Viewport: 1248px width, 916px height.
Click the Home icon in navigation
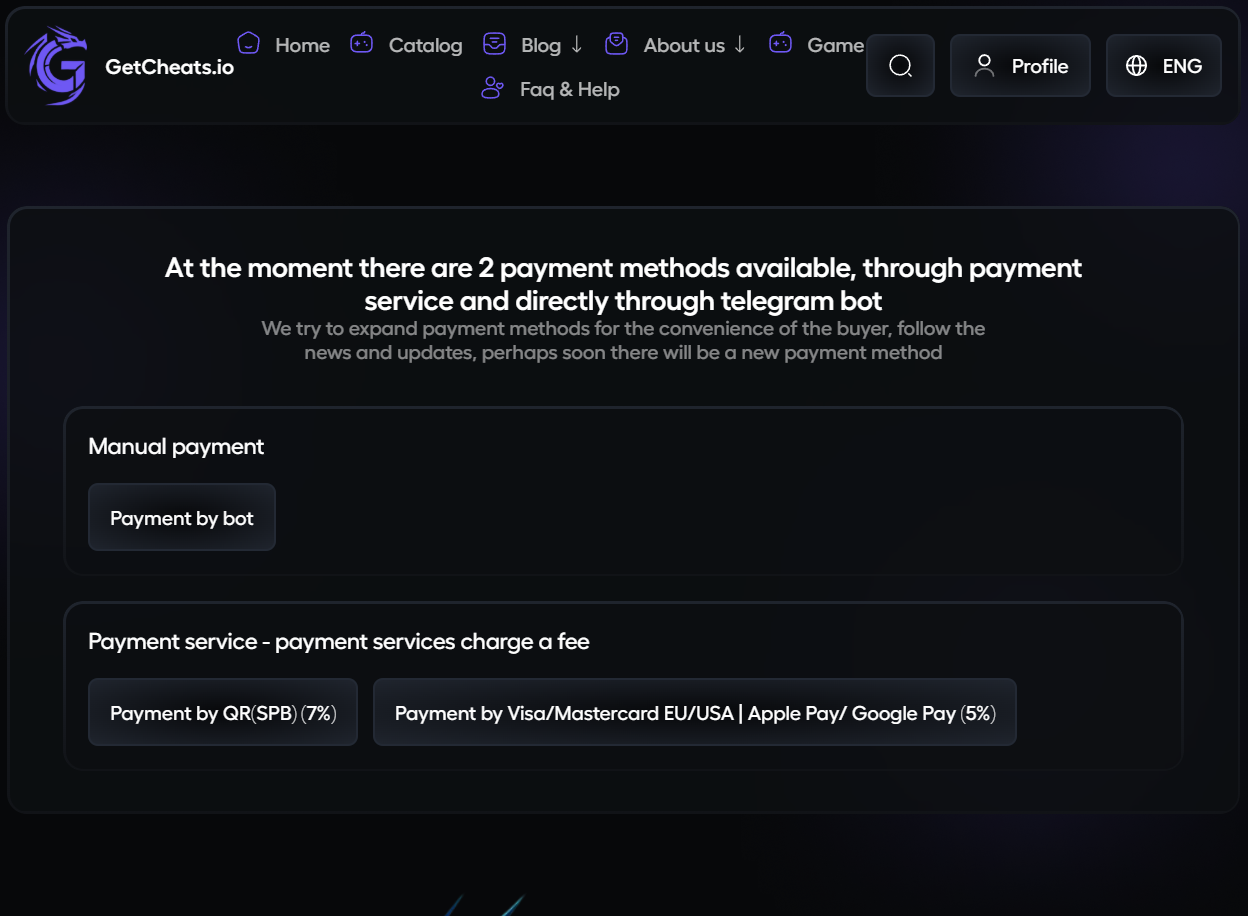pos(248,43)
